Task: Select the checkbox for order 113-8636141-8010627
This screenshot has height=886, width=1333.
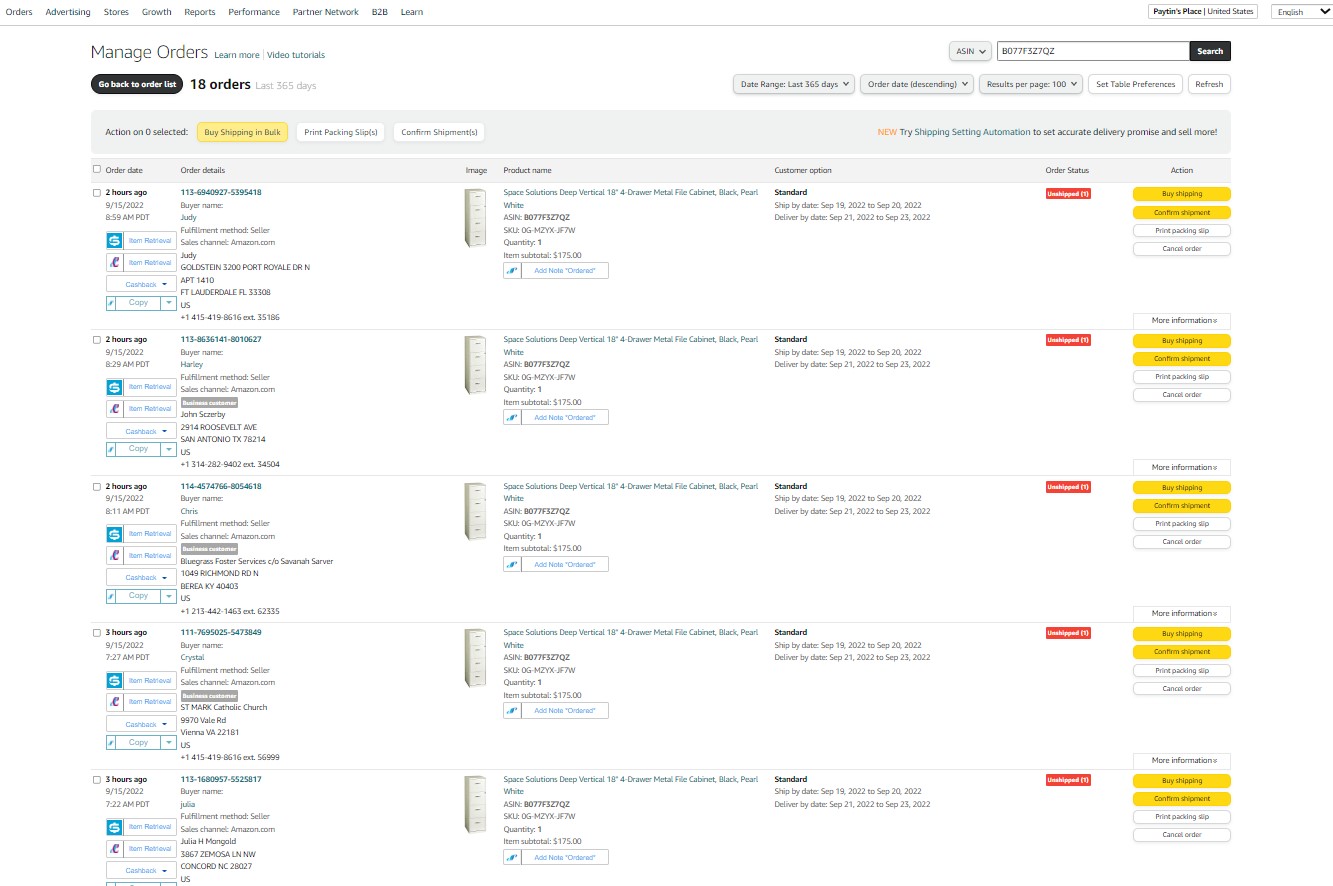Action: click(97, 340)
